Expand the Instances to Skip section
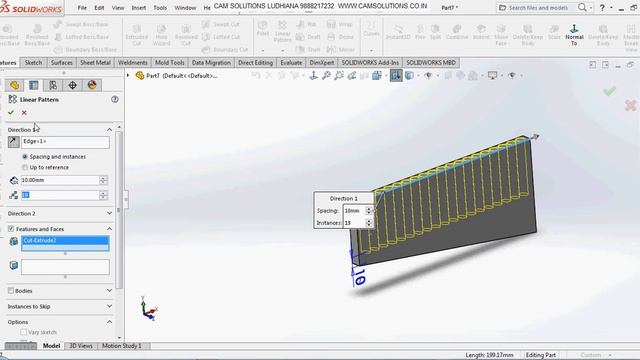640x360 pixels. (109, 306)
